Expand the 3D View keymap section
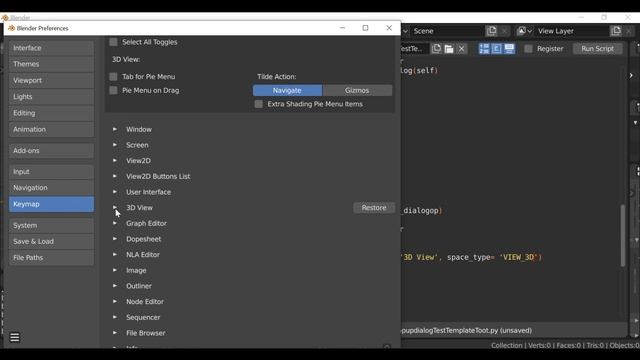 pos(115,208)
